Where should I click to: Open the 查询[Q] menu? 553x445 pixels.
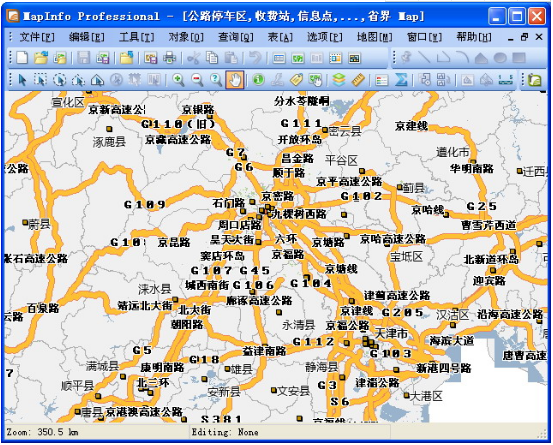click(x=236, y=37)
